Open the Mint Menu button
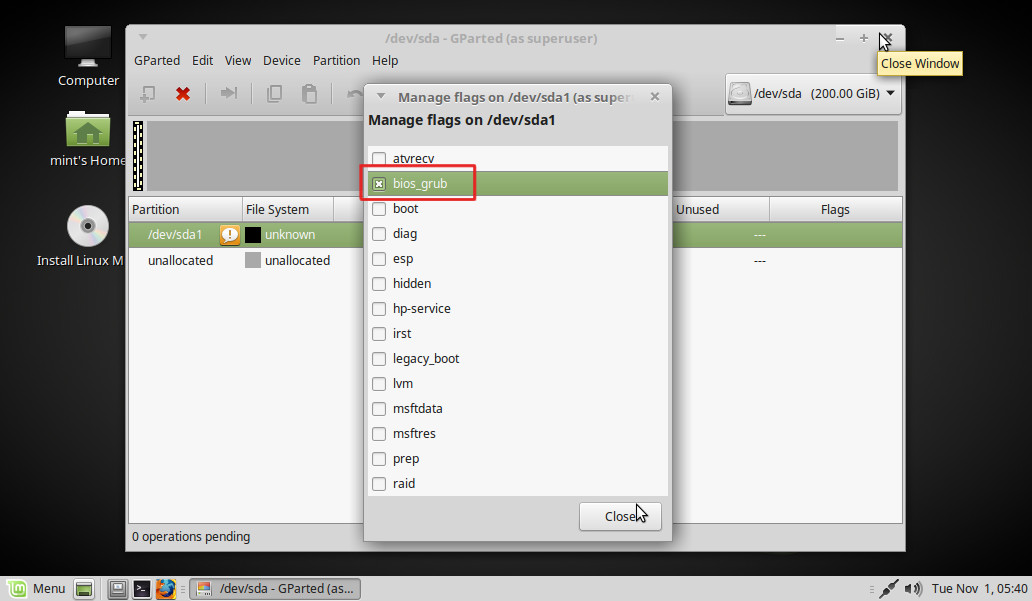Screen dimensions: 1032x601 36,589
